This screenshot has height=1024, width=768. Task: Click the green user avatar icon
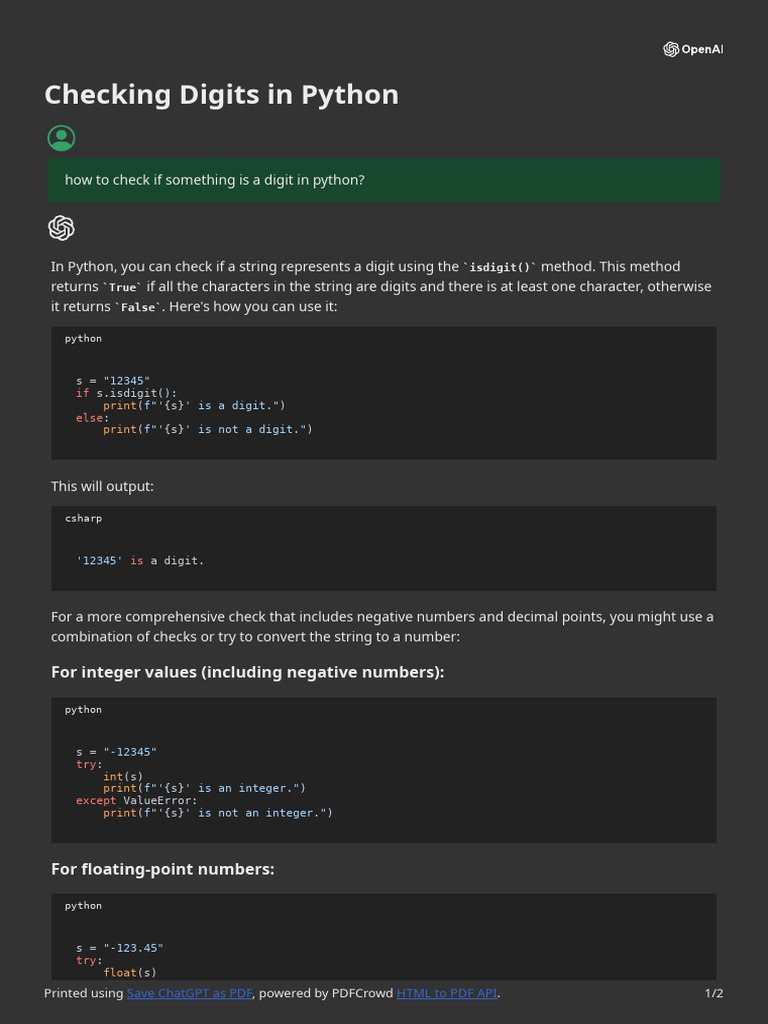coord(61,138)
